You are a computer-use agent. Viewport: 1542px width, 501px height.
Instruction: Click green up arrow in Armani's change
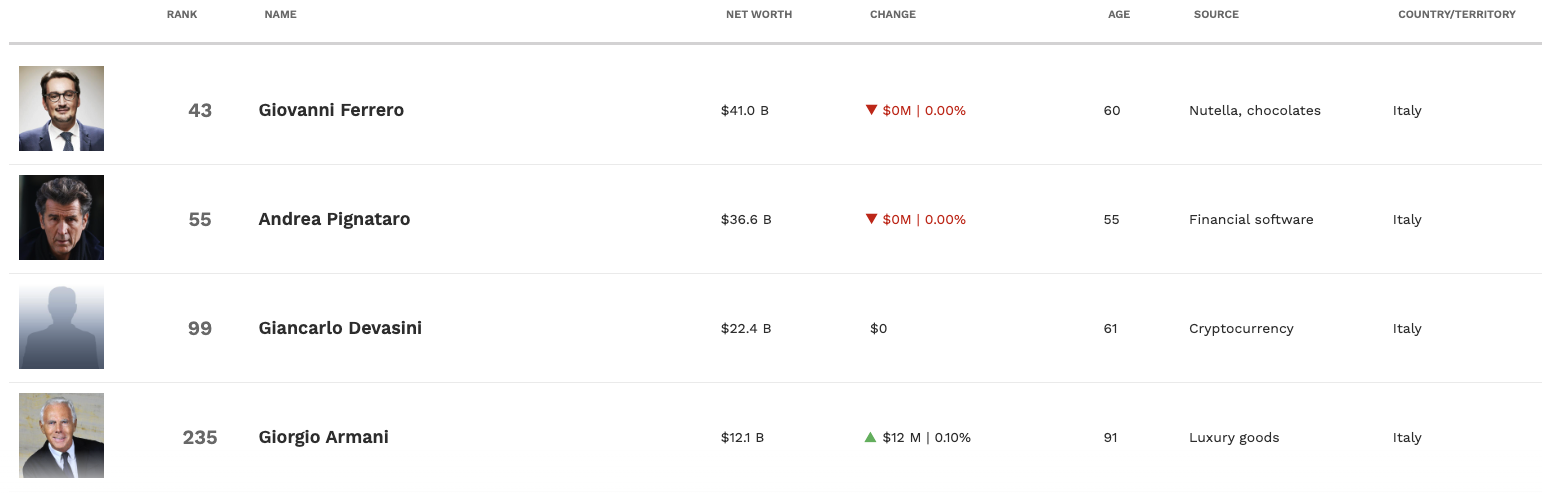870,437
